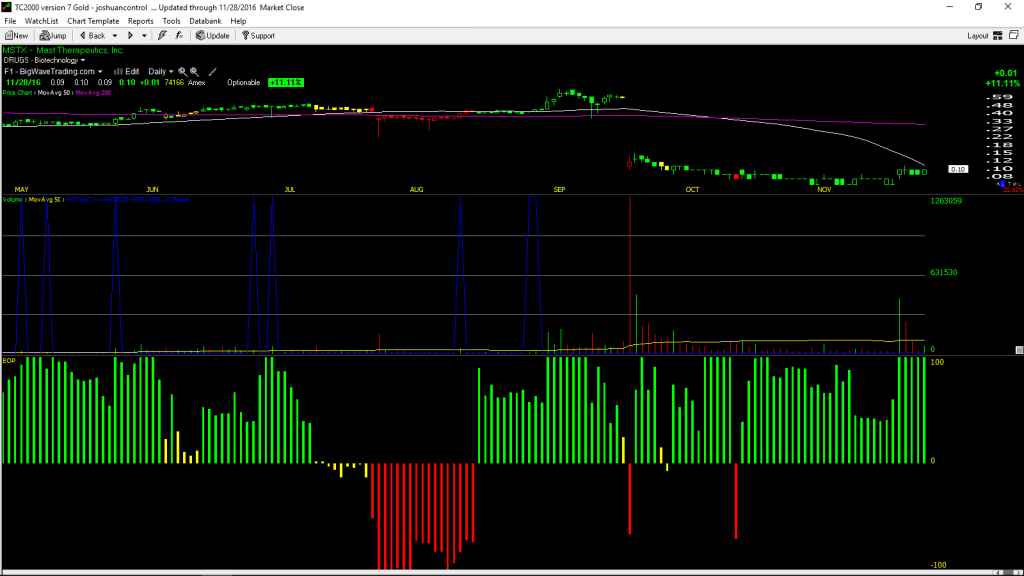Image resolution: width=1024 pixels, height=576 pixels.
Task: Open the Back history dropdown arrow
Action: [x=115, y=36]
